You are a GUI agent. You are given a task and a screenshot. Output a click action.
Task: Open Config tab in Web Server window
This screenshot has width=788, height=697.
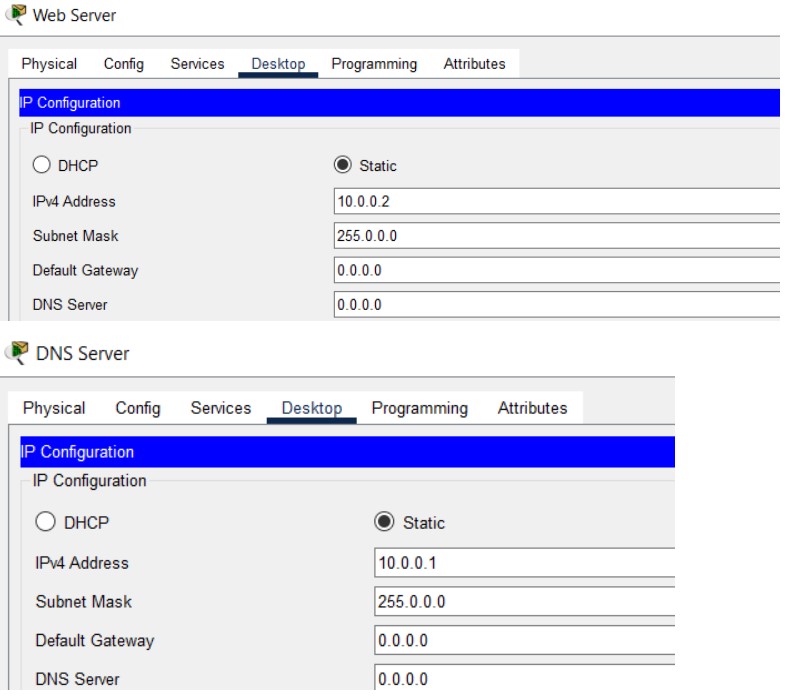click(x=124, y=64)
